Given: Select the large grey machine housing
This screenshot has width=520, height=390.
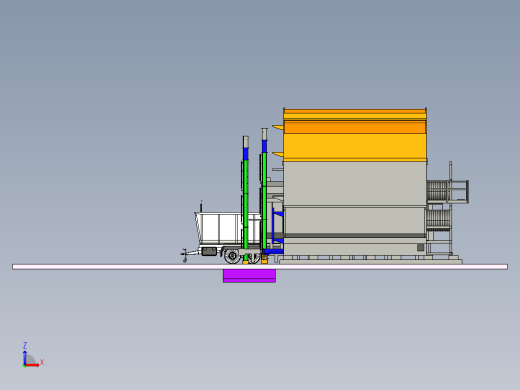Looking at the screenshot, I should (355, 208).
